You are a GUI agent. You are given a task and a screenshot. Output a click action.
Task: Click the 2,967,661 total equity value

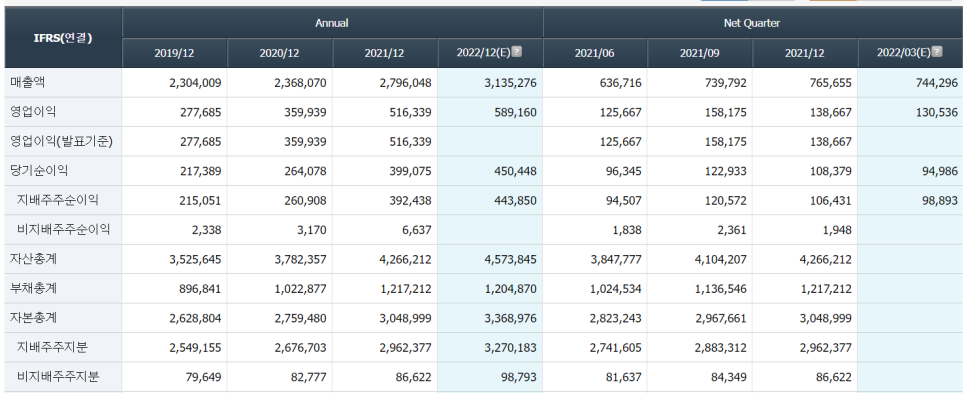click(x=720, y=318)
